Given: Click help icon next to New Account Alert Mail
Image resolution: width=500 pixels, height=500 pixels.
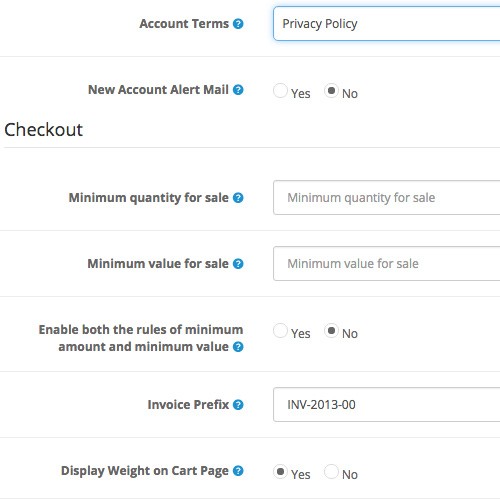Looking at the screenshot, I should pyautogui.click(x=238, y=90).
